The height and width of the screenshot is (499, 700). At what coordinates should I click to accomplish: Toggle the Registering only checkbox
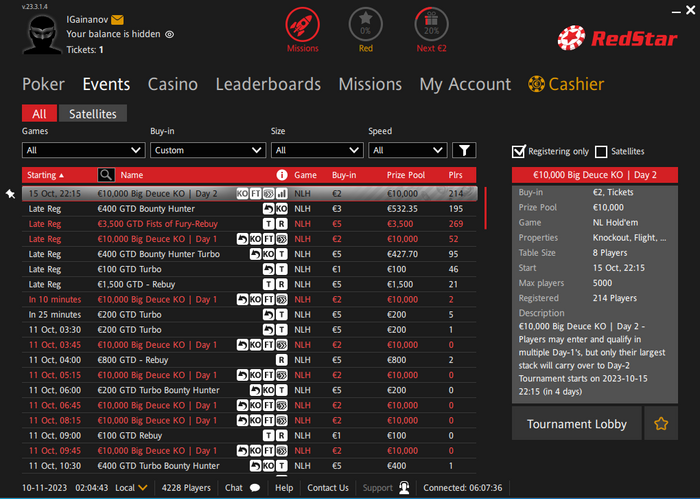518,152
